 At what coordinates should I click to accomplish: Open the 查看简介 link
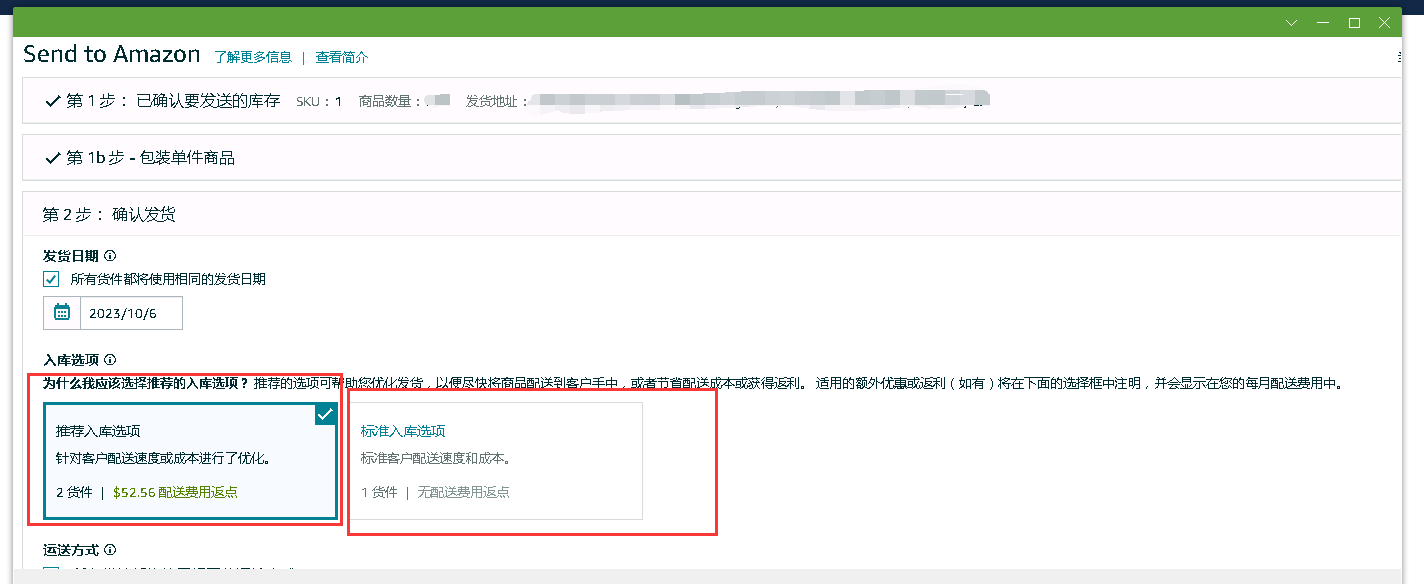click(x=342, y=58)
